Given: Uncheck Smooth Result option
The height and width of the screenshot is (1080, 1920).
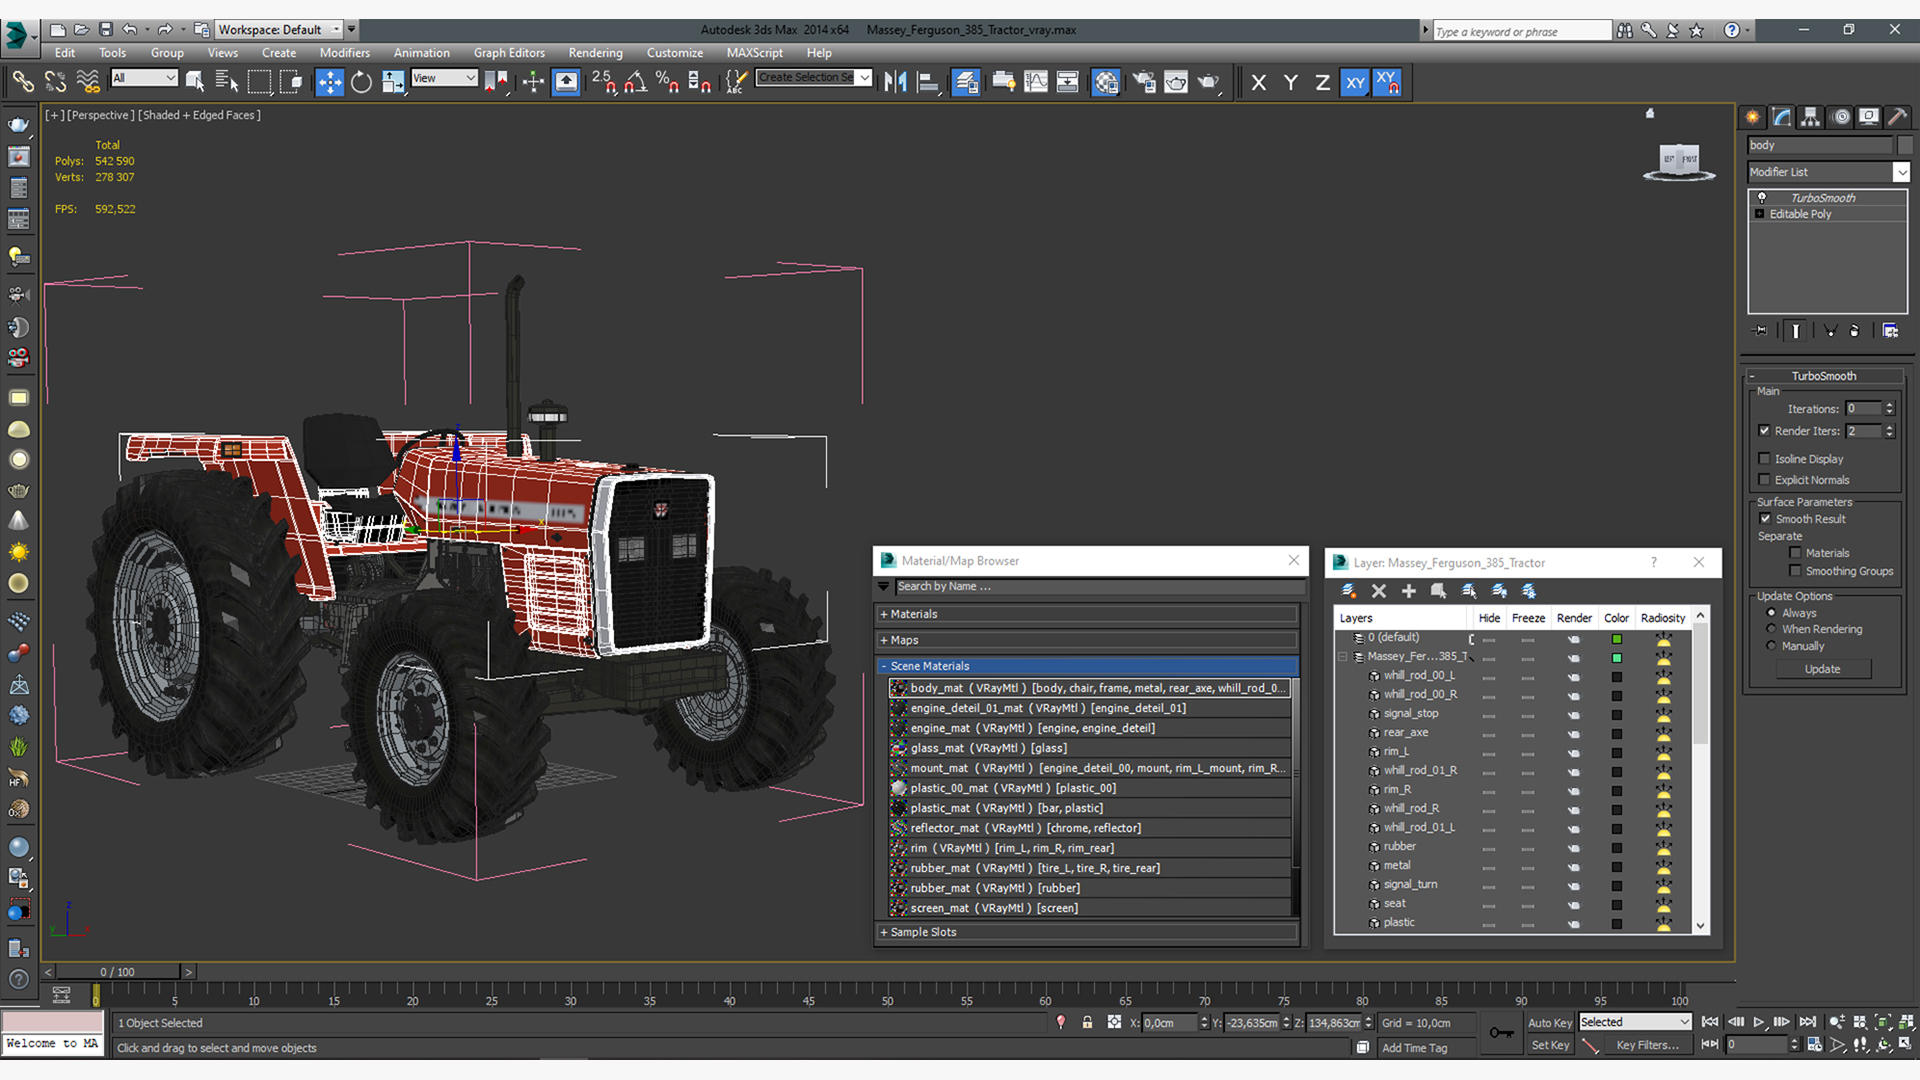Looking at the screenshot, I should 1765,519.
